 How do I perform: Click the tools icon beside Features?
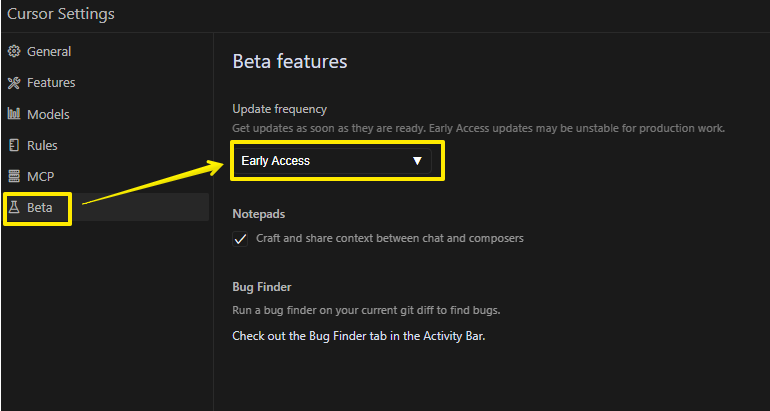[x=14, y=82]
